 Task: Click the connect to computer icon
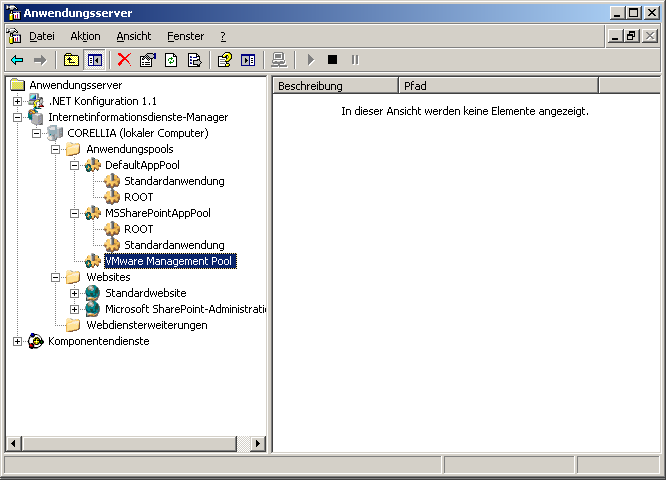tap(279, 60)
